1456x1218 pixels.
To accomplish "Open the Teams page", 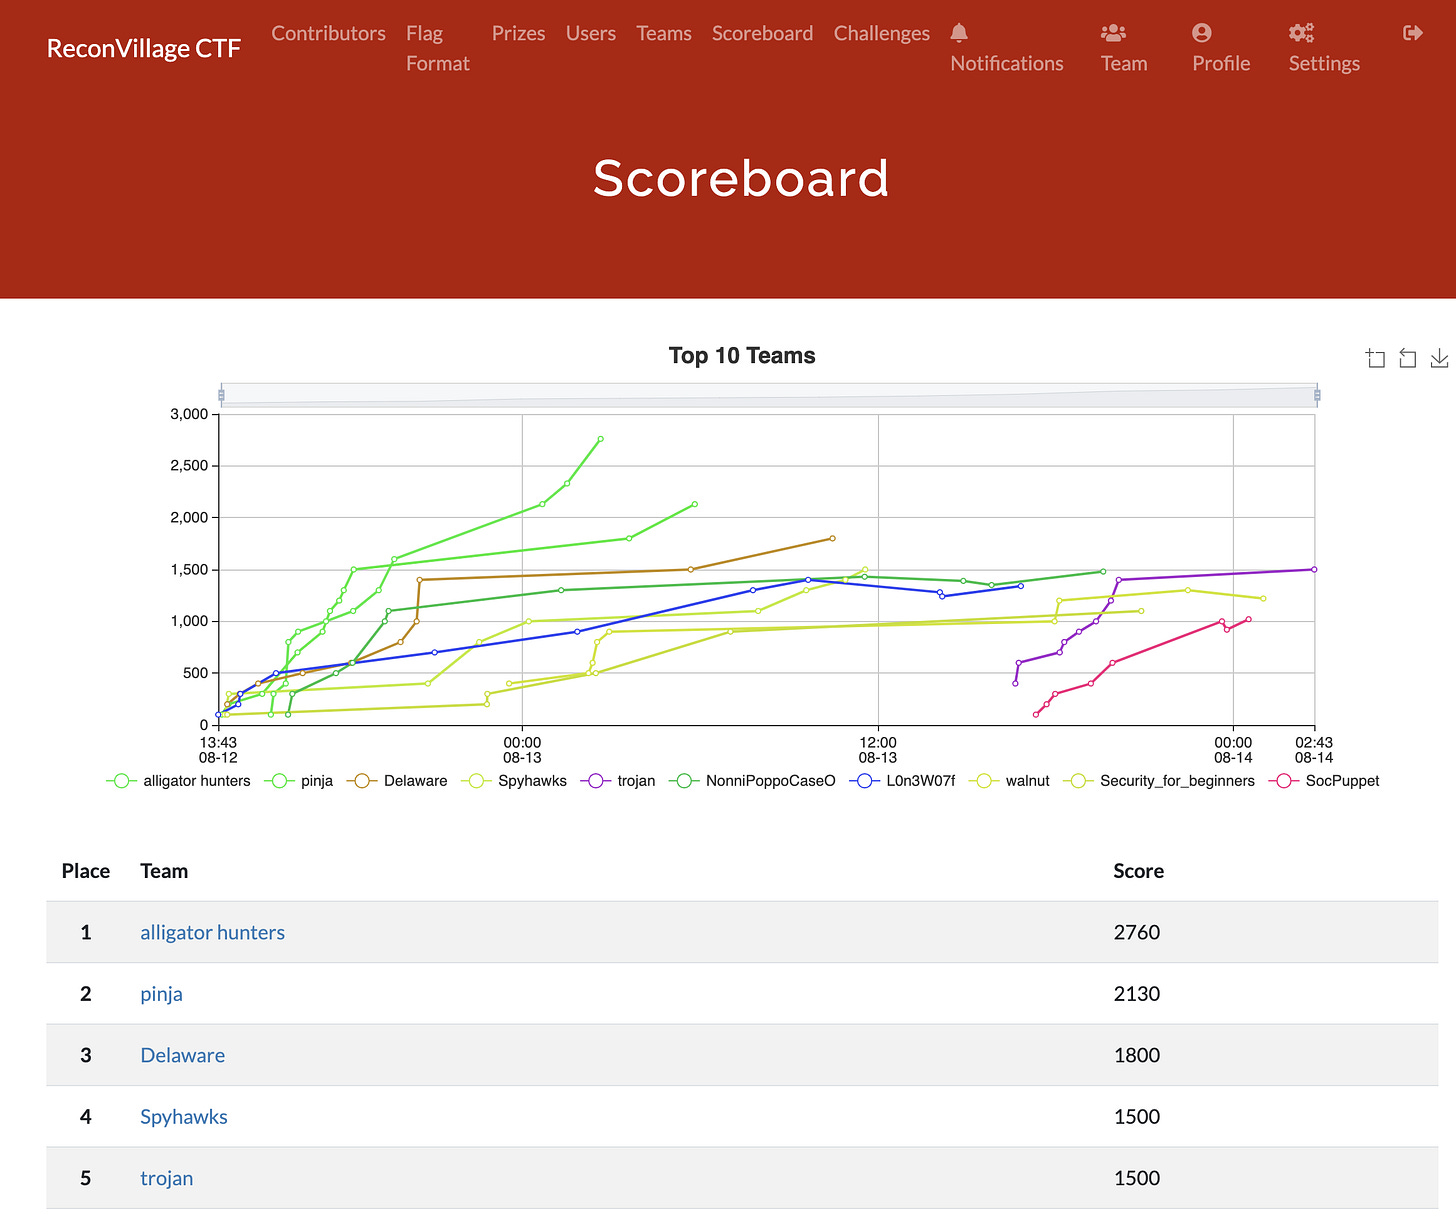I will [x=664, y=33].
